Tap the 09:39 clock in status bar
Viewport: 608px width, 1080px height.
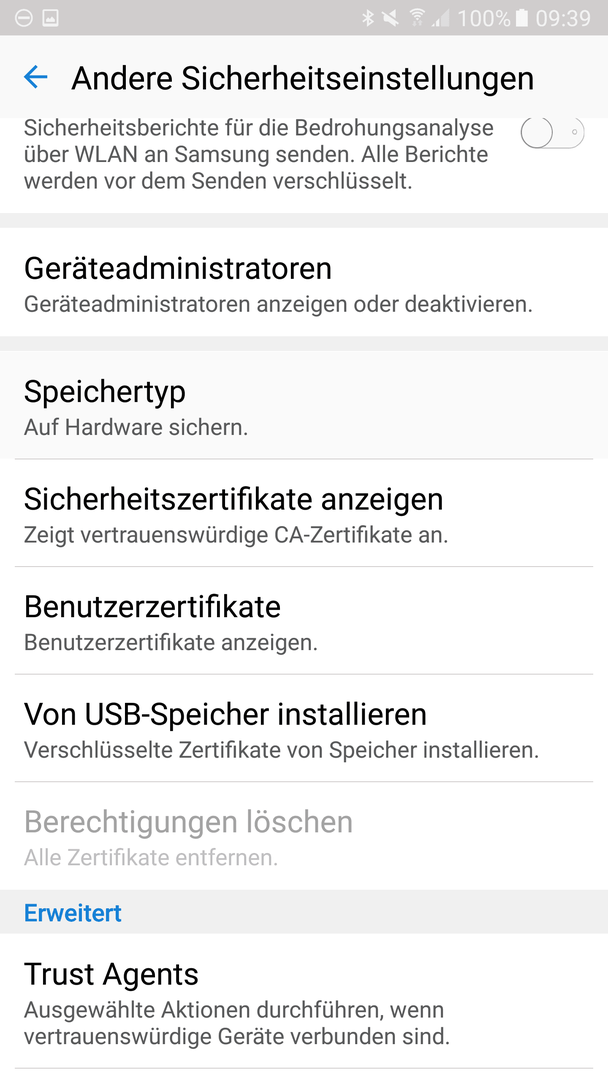coord(563,18)
